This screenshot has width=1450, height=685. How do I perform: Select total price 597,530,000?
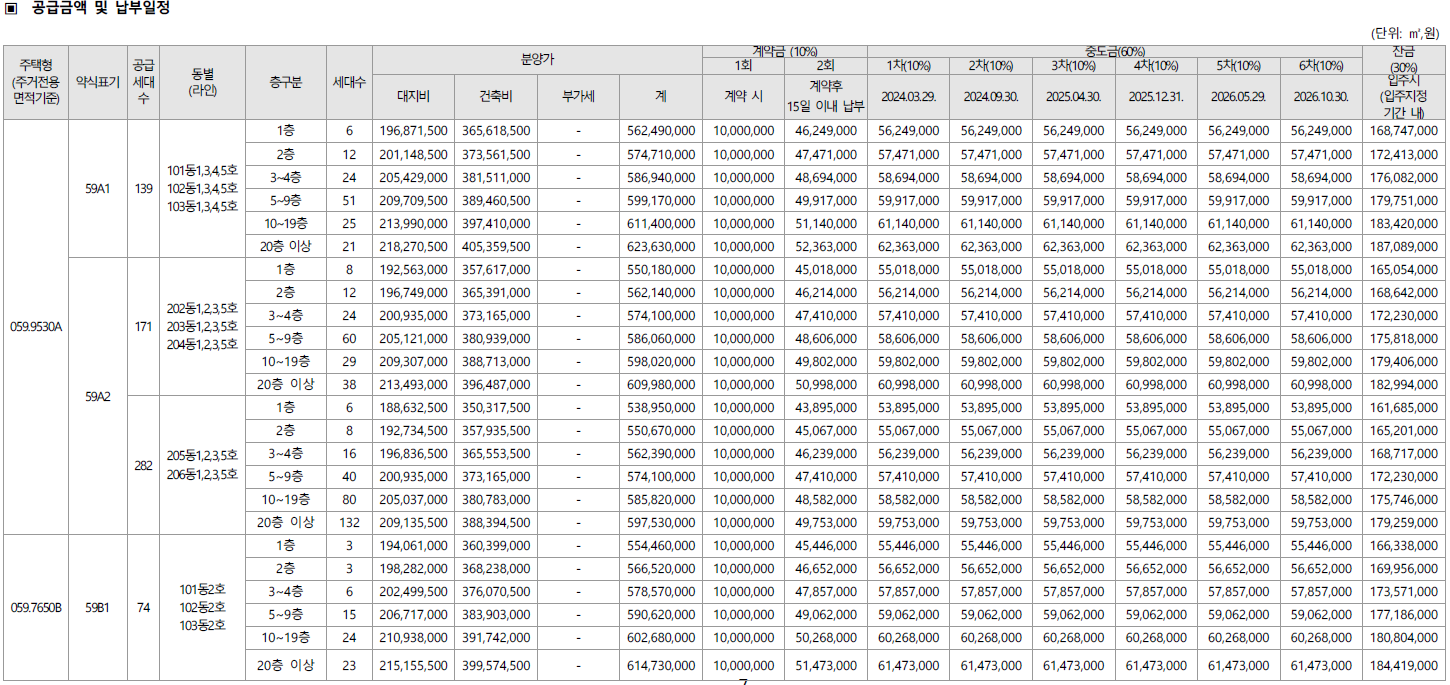tap(661, 522)
